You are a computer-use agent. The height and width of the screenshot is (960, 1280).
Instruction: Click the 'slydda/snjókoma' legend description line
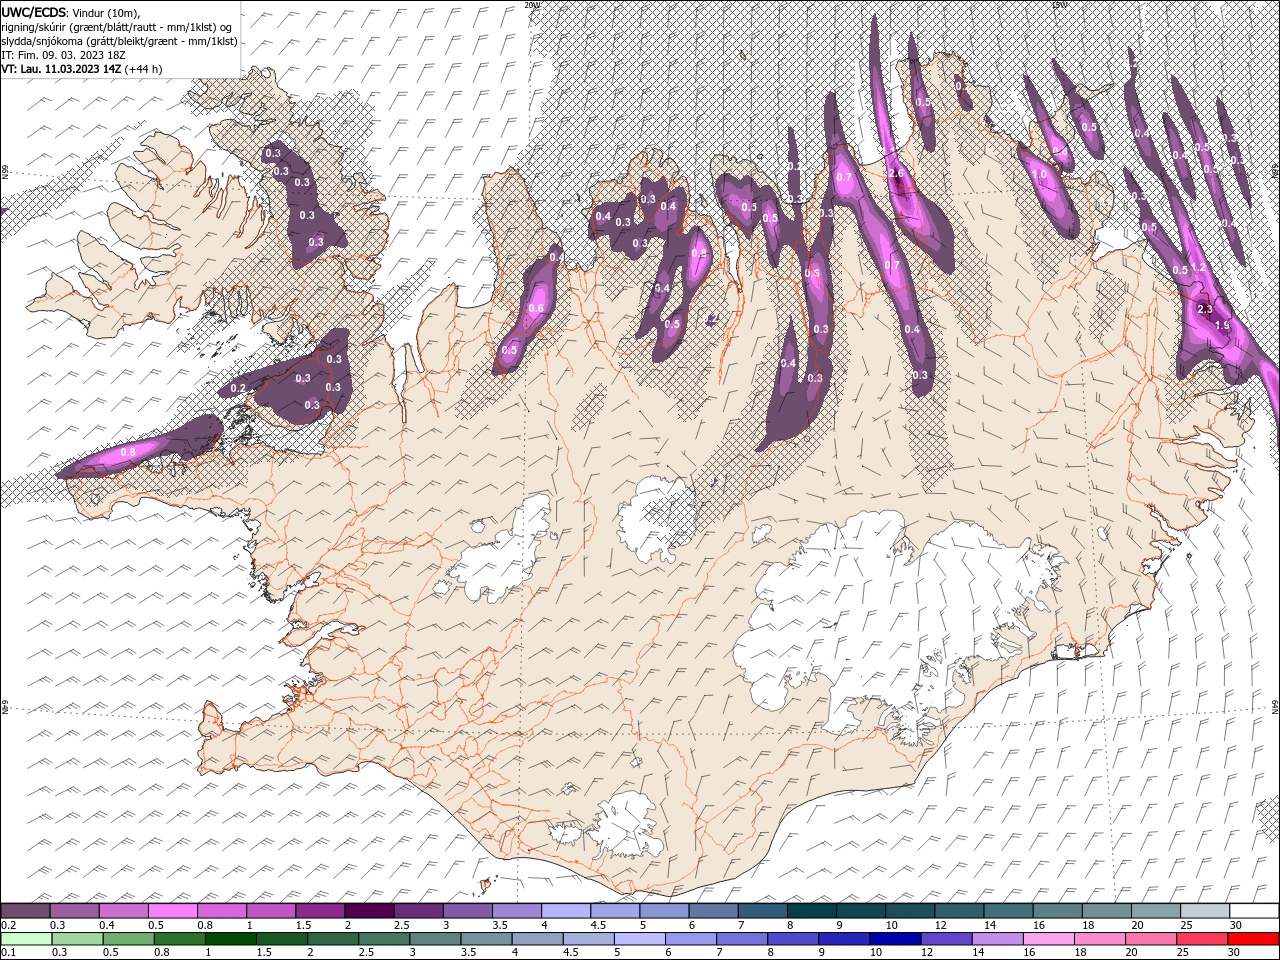coord(119,41)
